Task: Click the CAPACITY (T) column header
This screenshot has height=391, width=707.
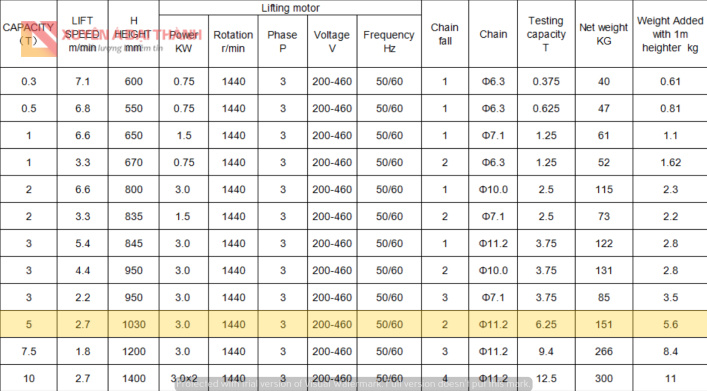Action: [x=28, y=34]
